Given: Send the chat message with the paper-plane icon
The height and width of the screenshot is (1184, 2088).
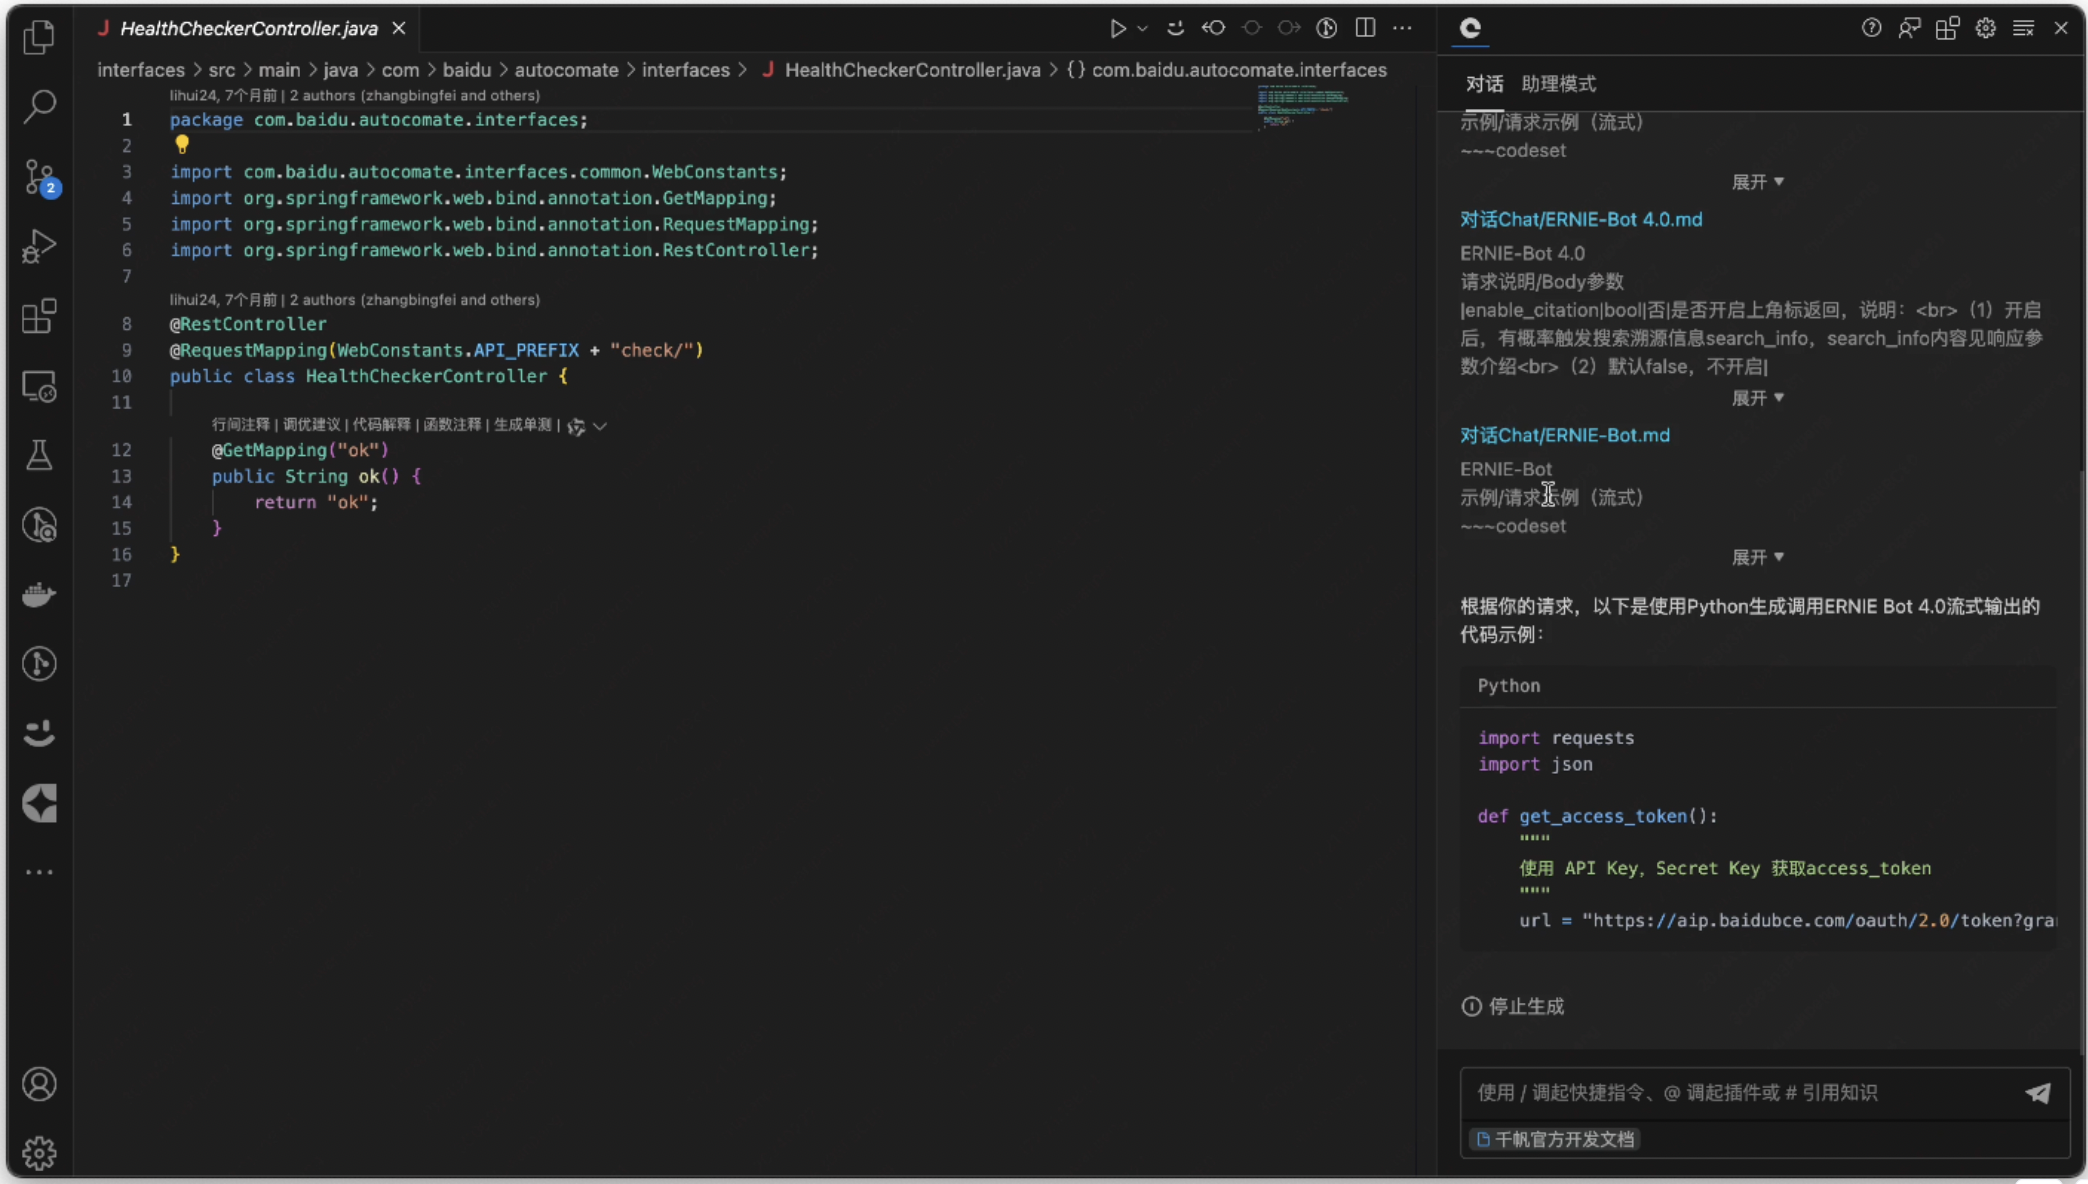Looking at the screenshot, I should 2038,1093.
